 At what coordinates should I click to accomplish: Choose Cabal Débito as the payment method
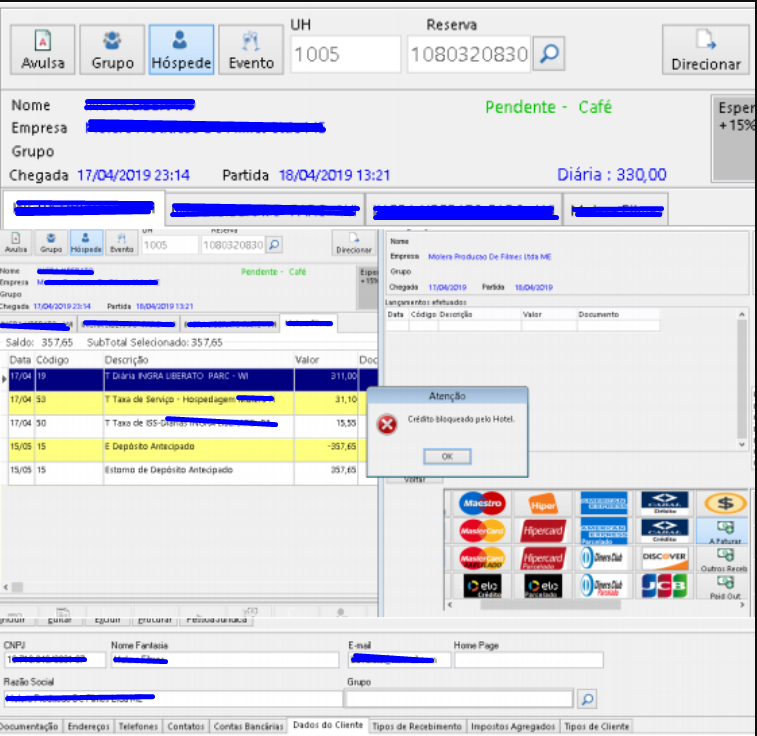pos(665,503)
